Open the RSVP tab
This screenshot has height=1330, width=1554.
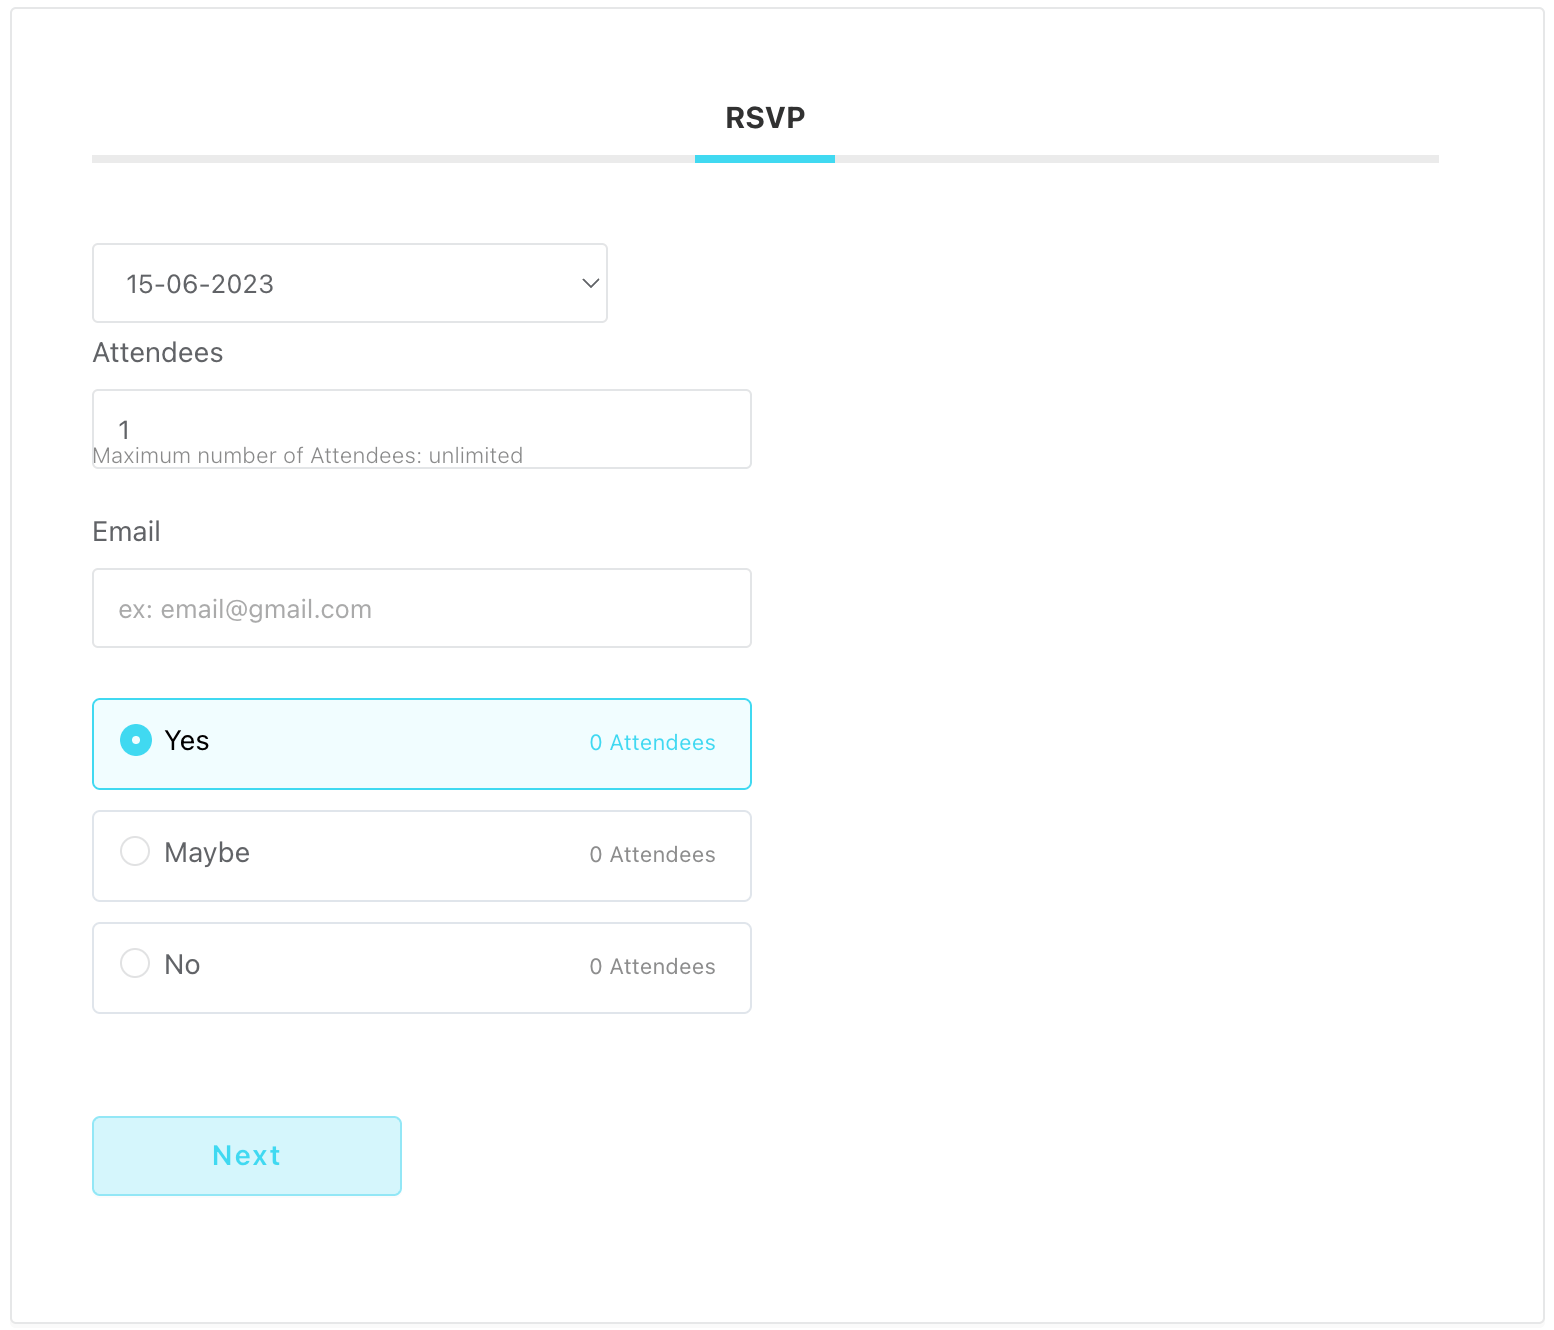765,118
